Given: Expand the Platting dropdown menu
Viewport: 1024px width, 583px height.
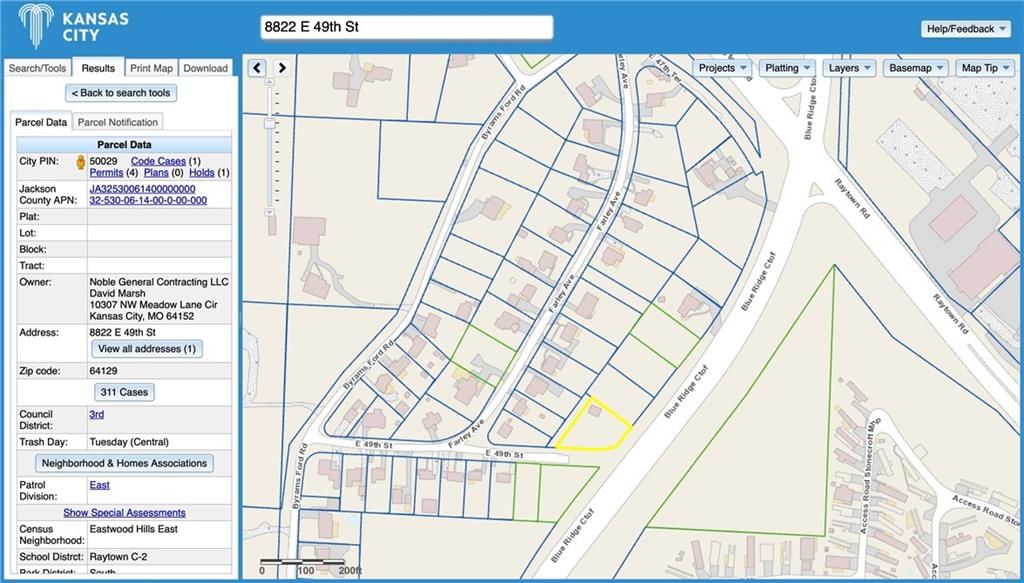Looking at the screenshot, I should coord(787,68).
